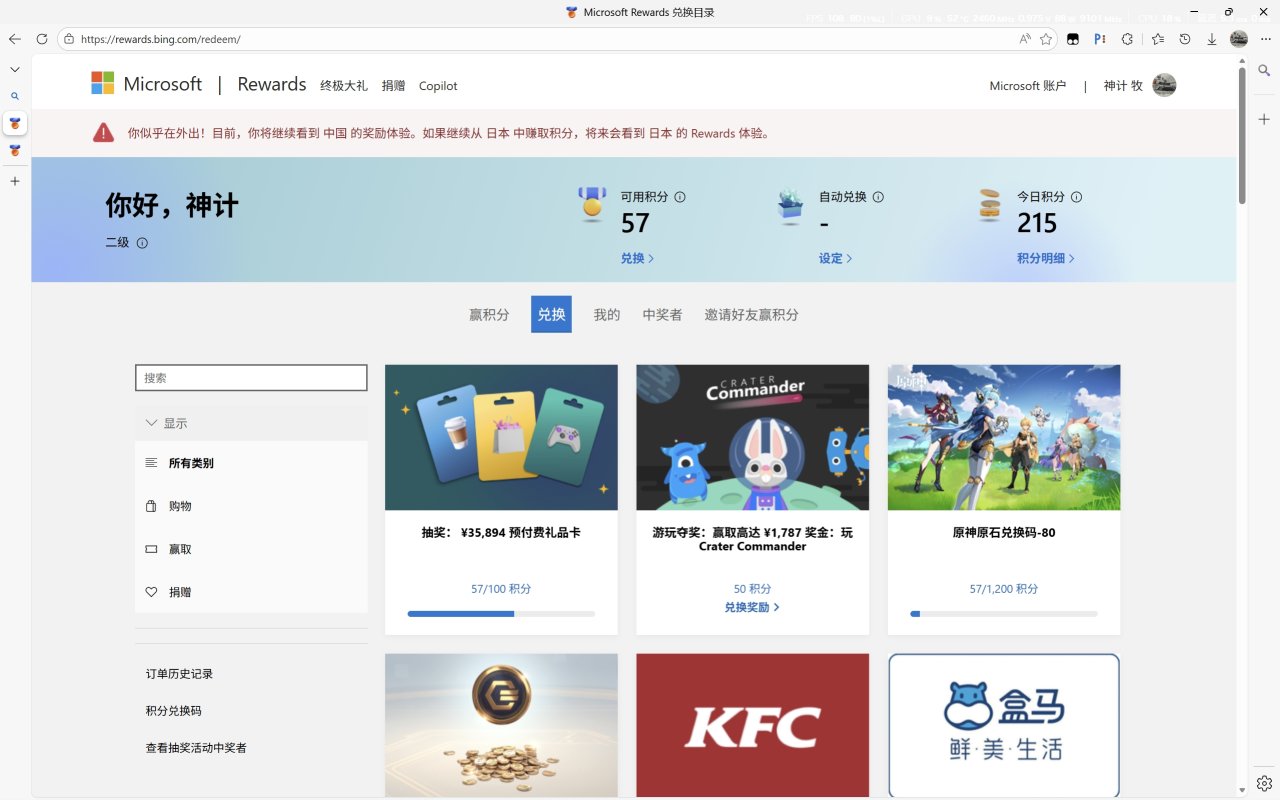This screenshot has width=1280, height=800.
Task: Click the Microsoft logo in the page header
Action: [147, 84]
